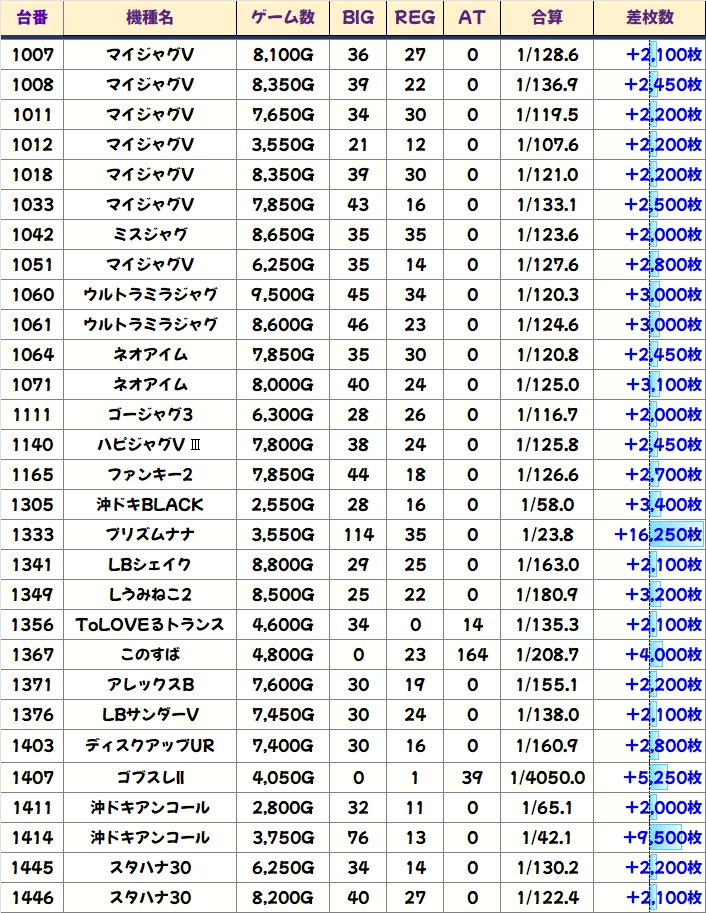Select the +5,250枚 difference value
The height and width of the screenshot is (913, 706).
click(x=662, y=777)
